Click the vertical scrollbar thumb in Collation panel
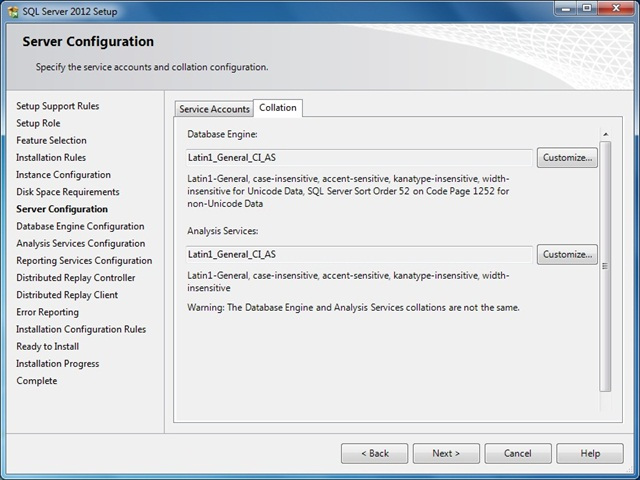 [606, 267]
